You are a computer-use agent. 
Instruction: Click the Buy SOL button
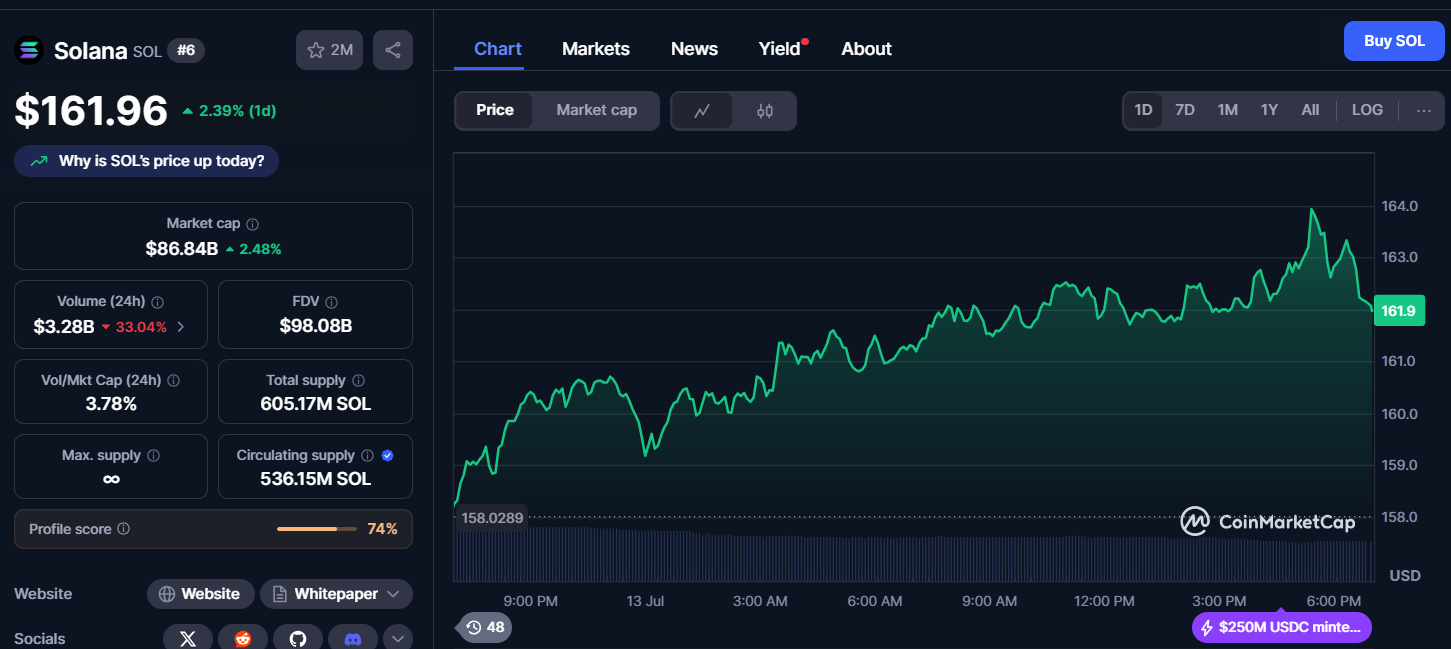(x=1394, y=41)
